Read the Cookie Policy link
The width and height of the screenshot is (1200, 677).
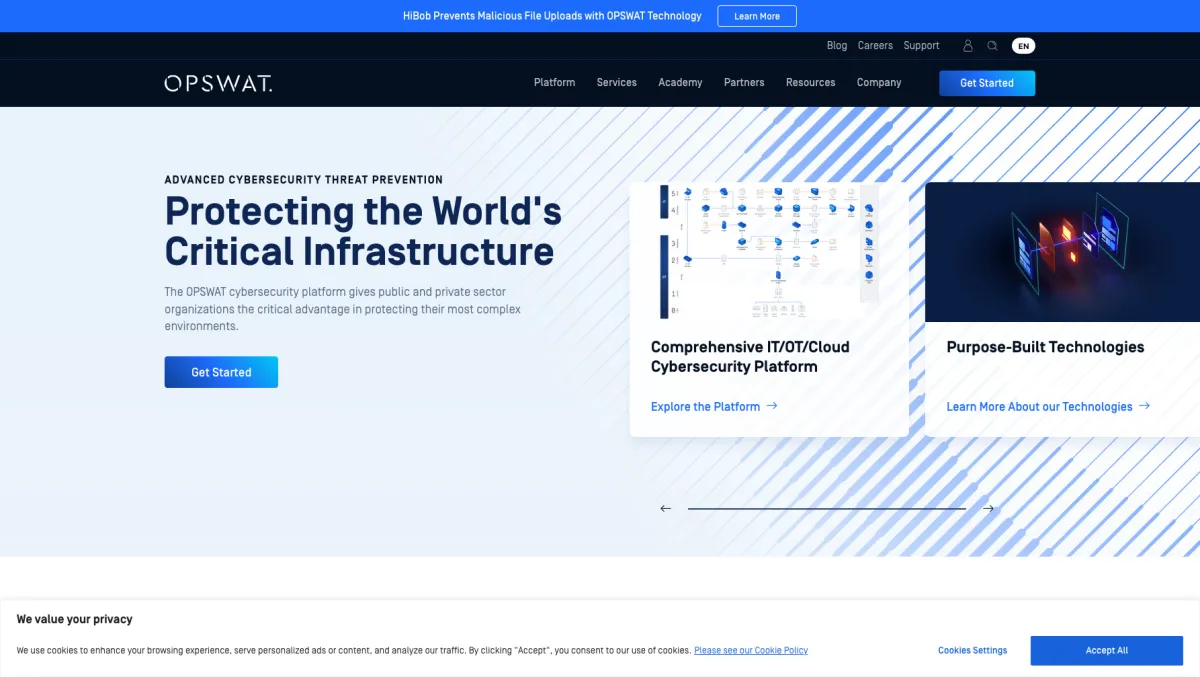point(751,650)
